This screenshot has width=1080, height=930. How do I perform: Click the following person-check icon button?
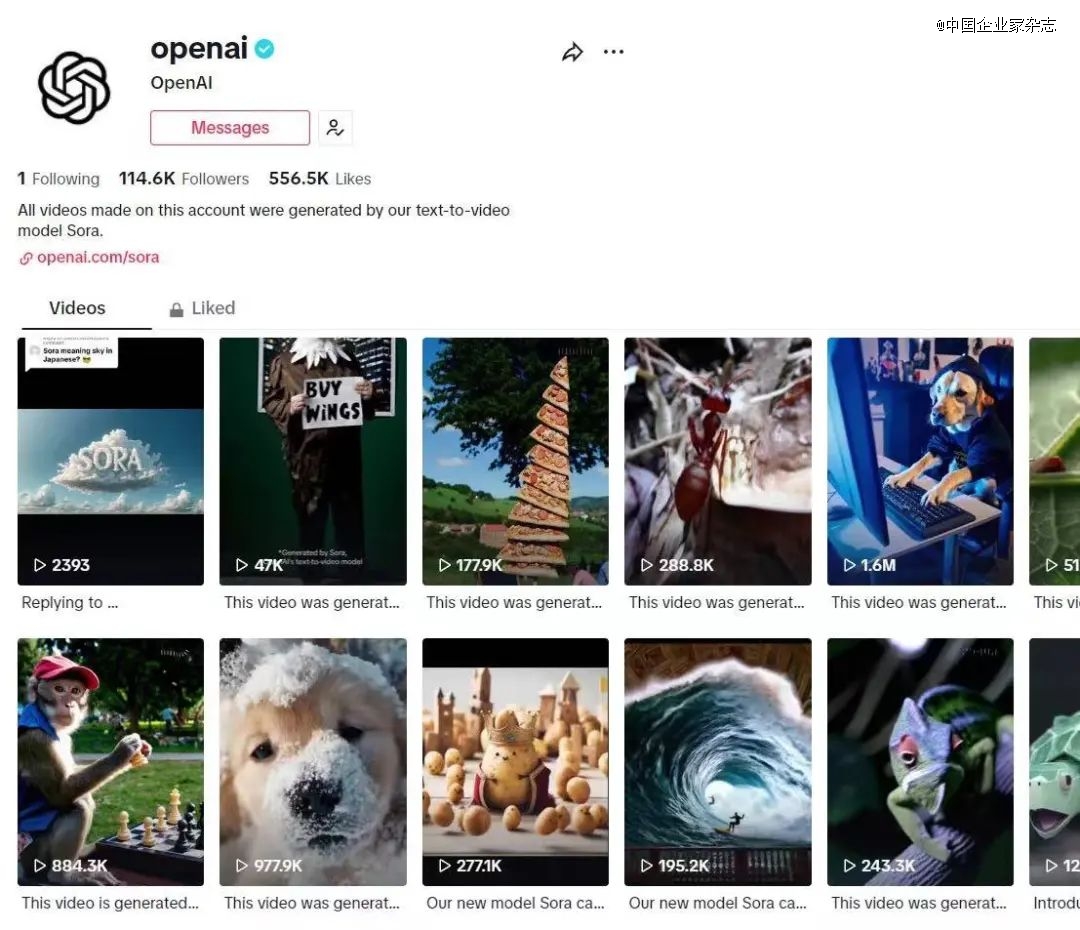coord(335,127)
